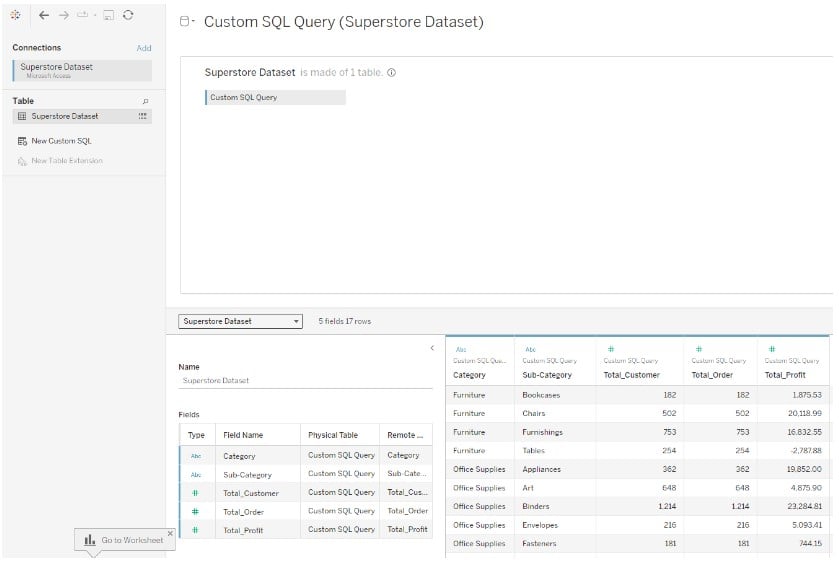
Task: Go forward with the right arrow icon
Action: (x=64, y=15)
